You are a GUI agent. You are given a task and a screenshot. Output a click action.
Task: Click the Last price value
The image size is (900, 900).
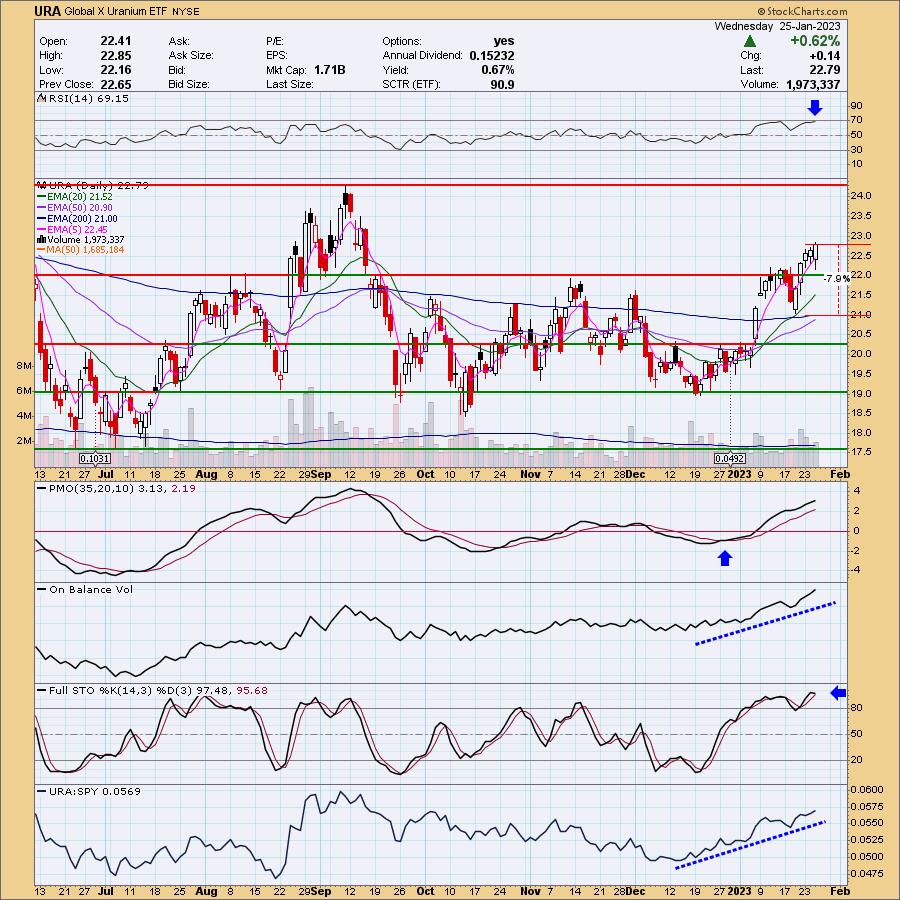click(825, 69)
